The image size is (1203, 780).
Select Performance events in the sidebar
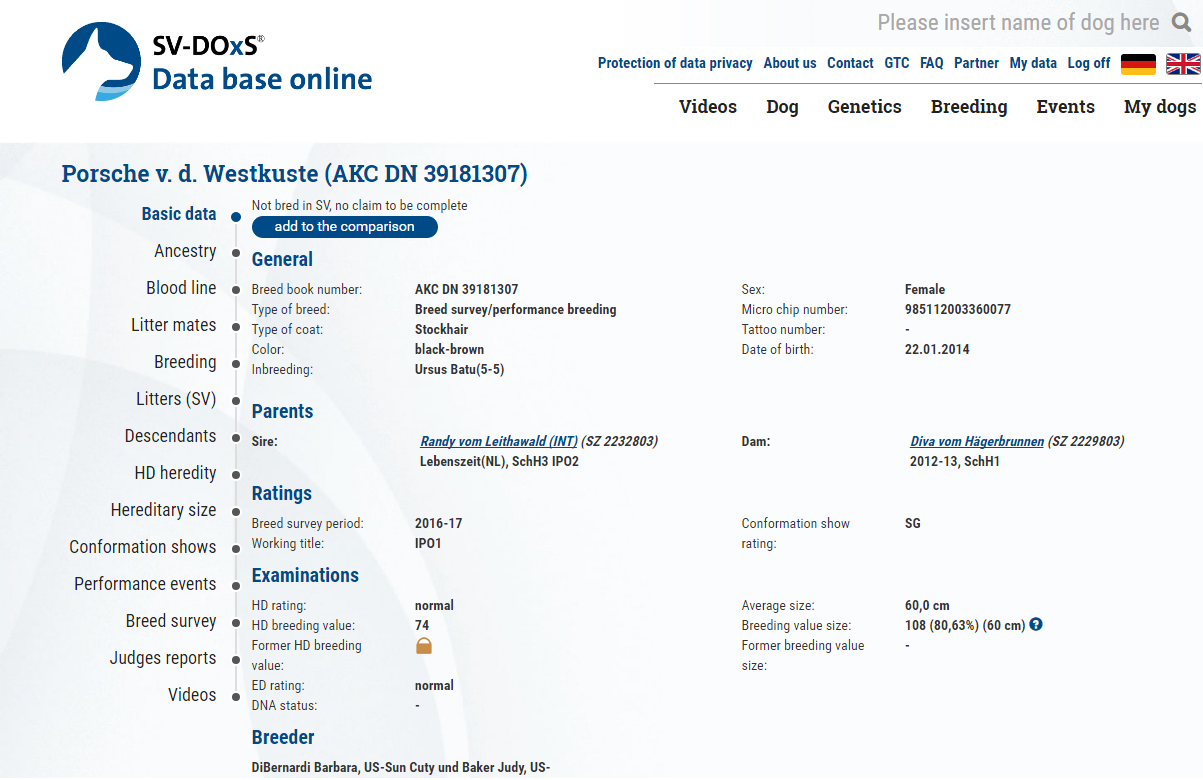[x=145, y=584]
